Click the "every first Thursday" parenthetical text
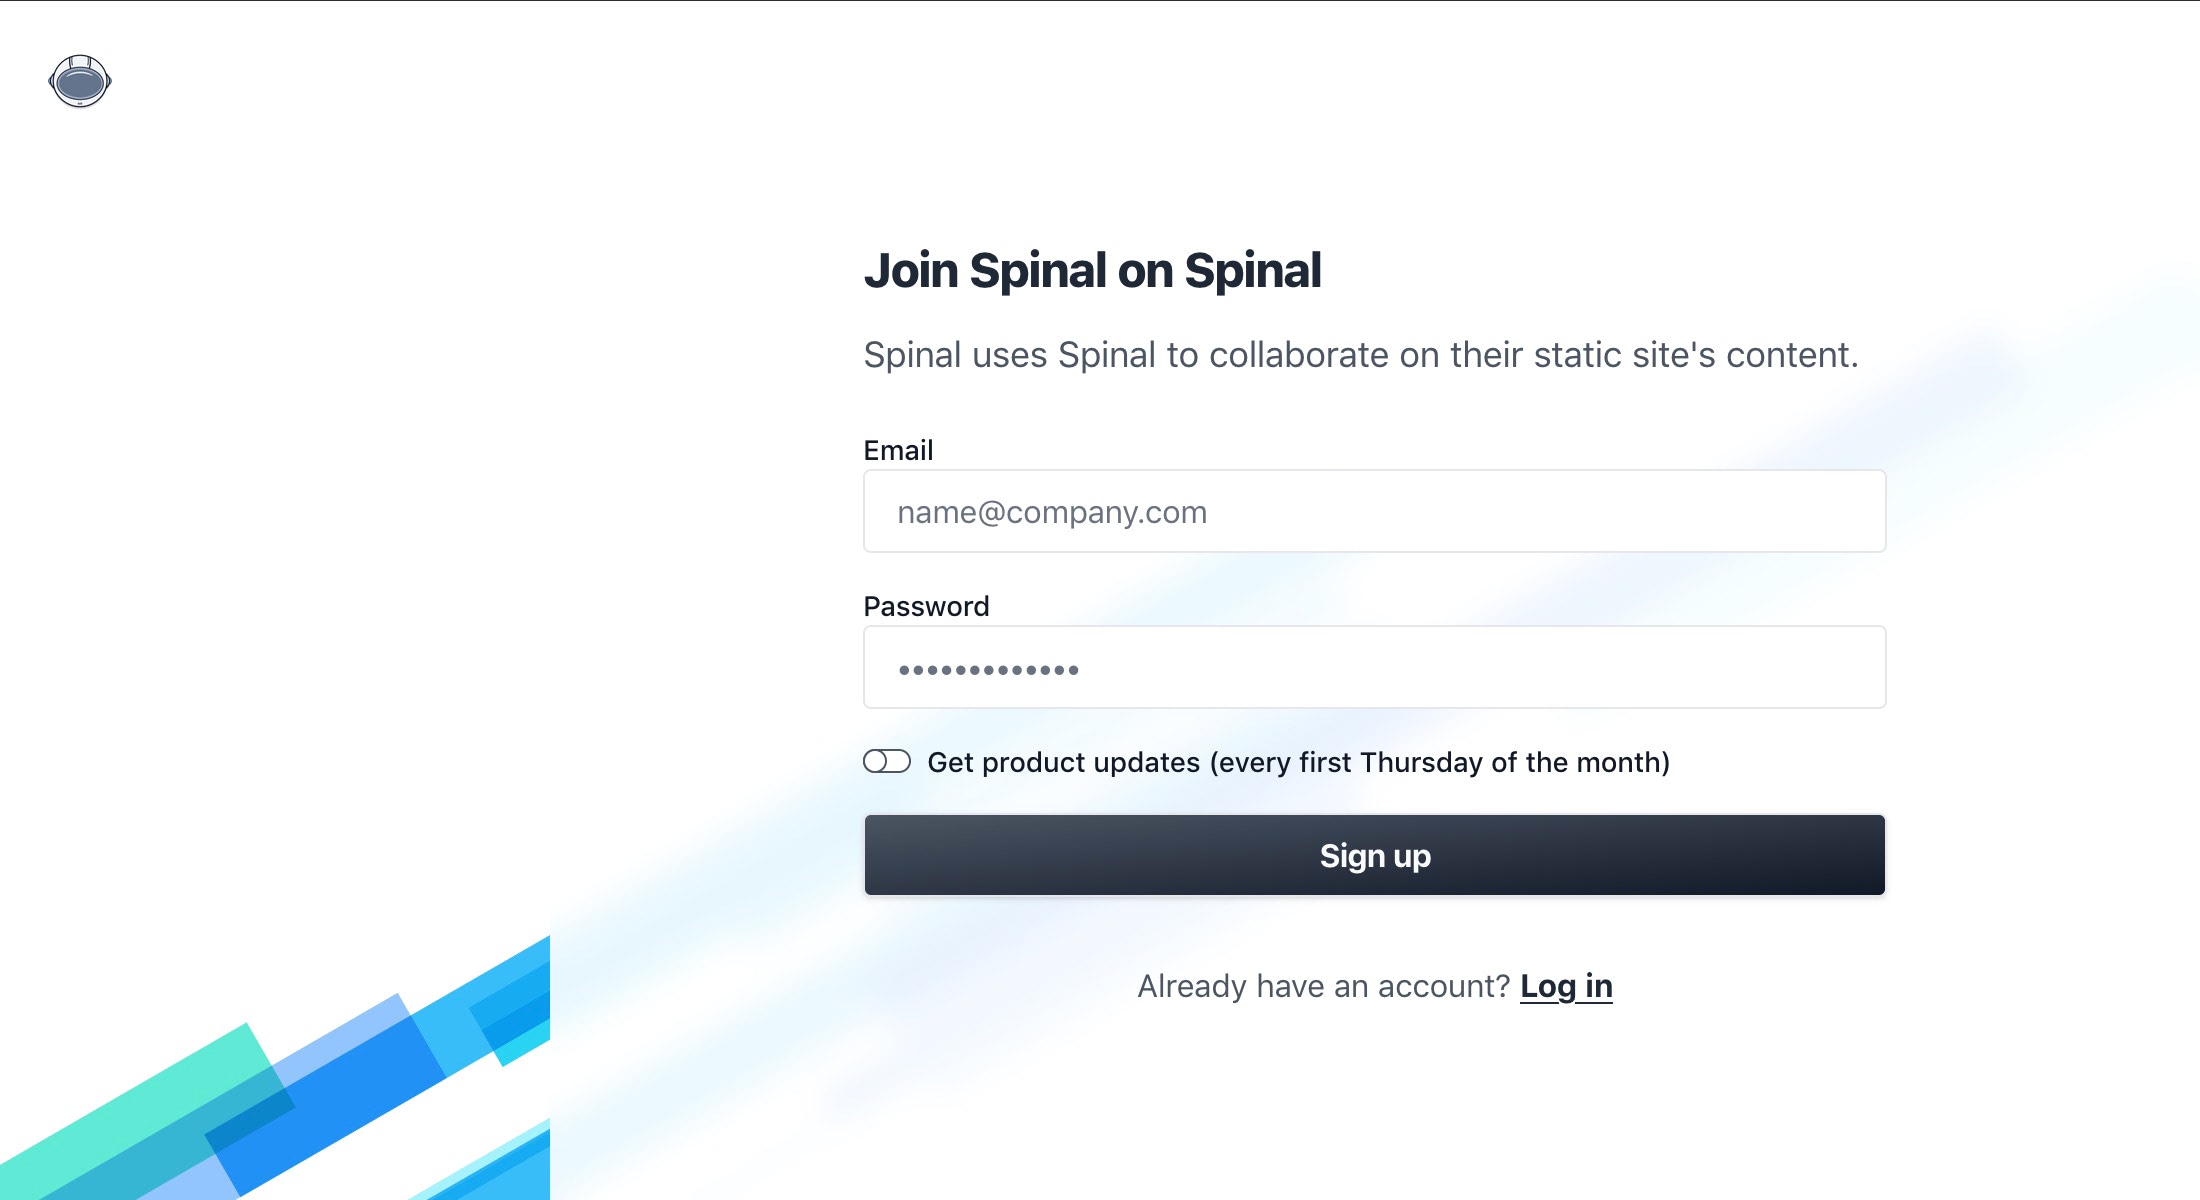The height and width of the screenshot is (1200, 2200). [1440, 762]
